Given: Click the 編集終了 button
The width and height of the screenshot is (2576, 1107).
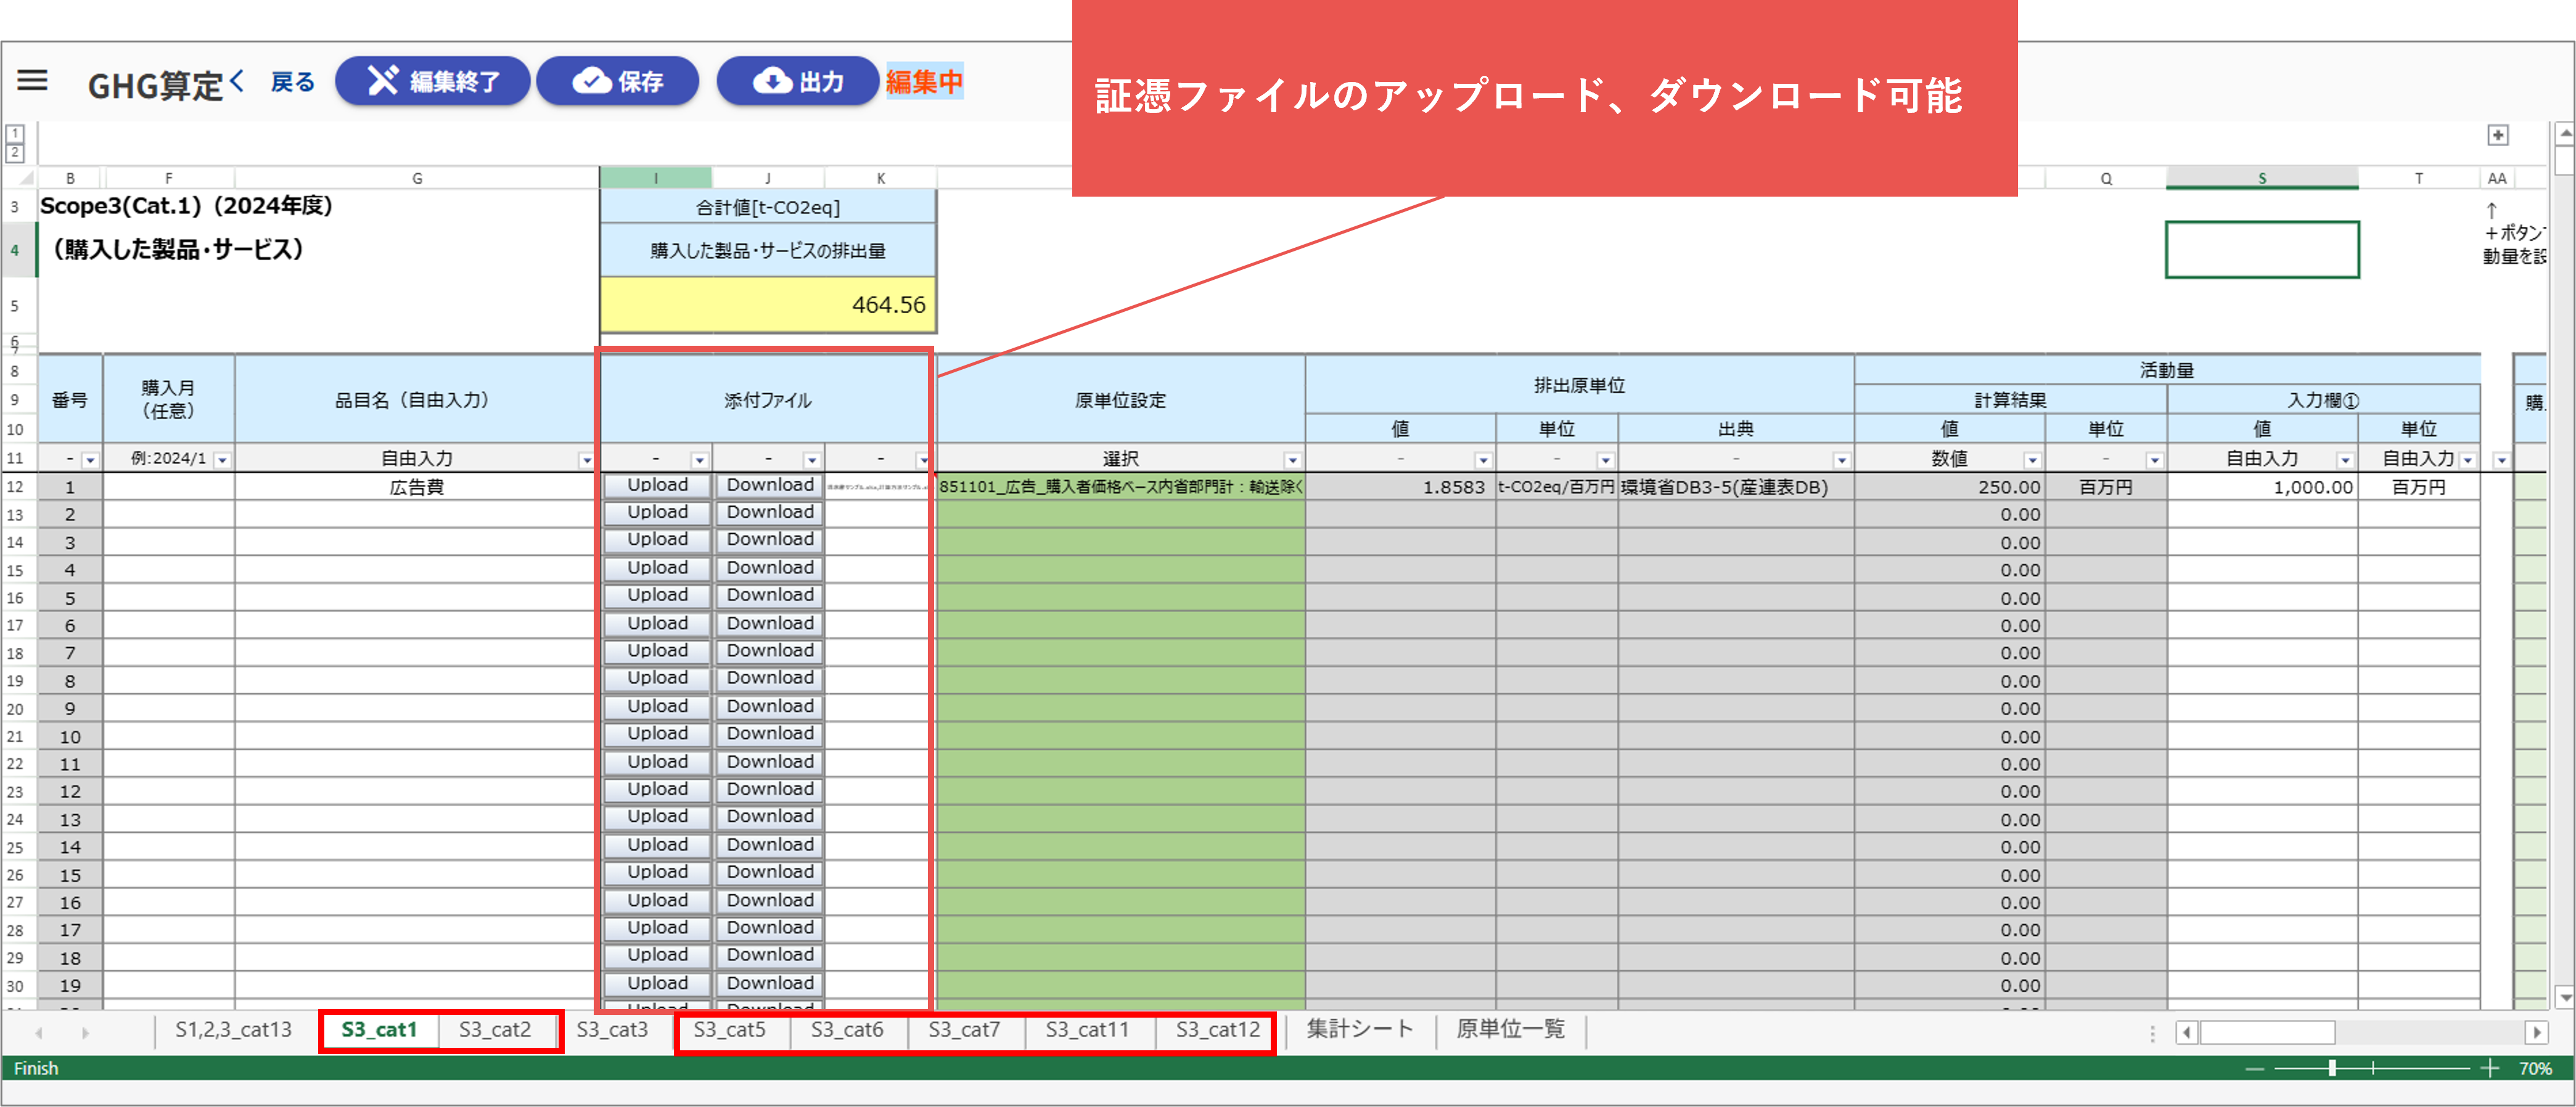Looking at the screenshot, I should 432,81.
